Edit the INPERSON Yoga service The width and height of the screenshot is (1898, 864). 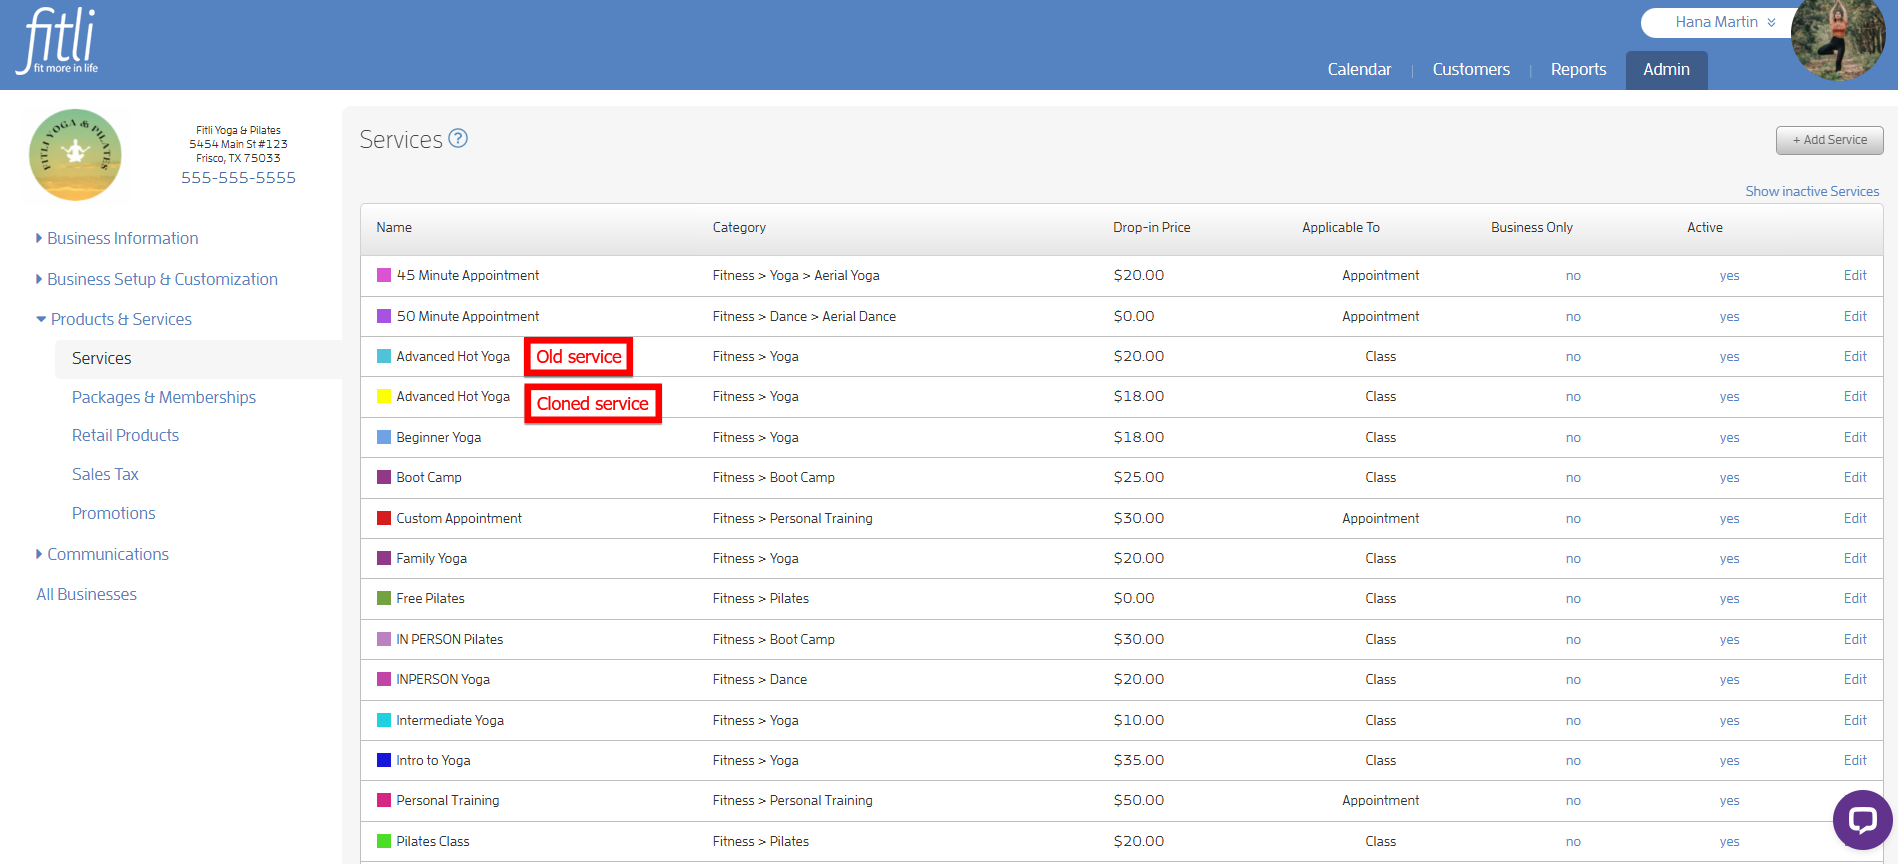click(x=1855, y=679)
